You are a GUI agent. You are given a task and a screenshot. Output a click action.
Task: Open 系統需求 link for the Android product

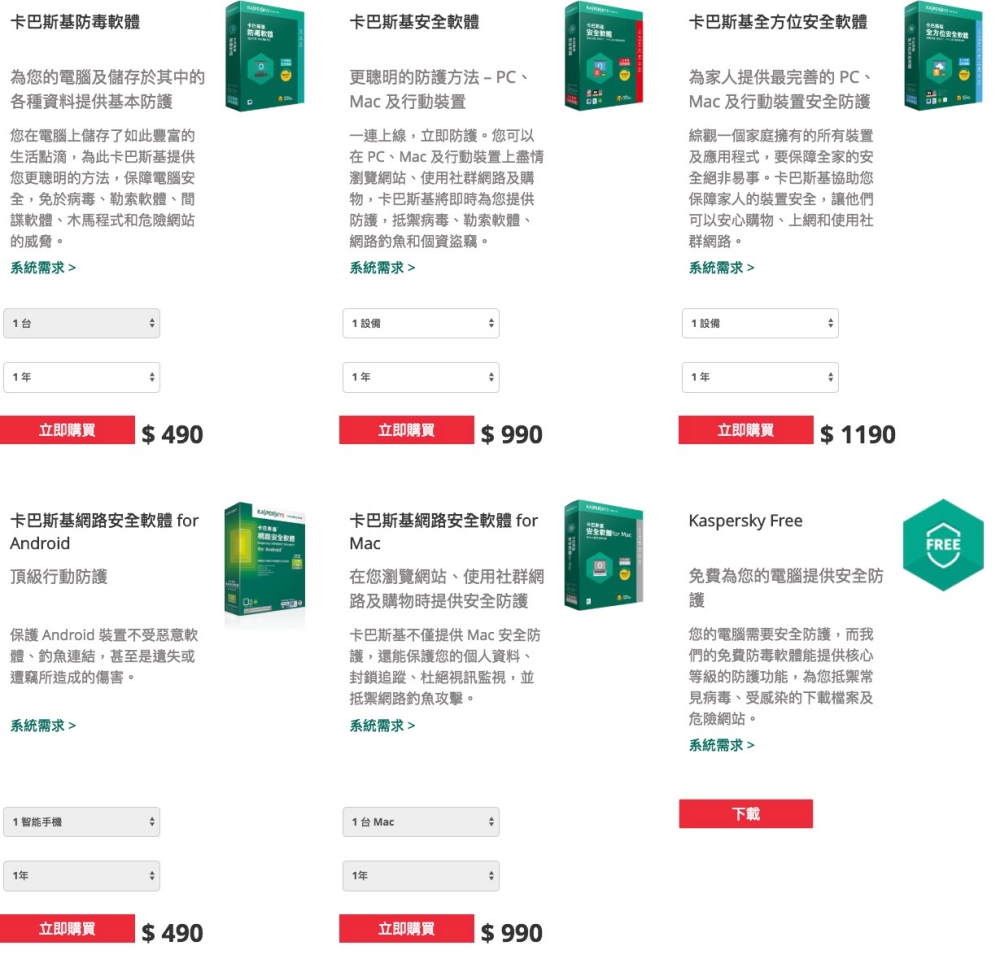pos(43,726)
